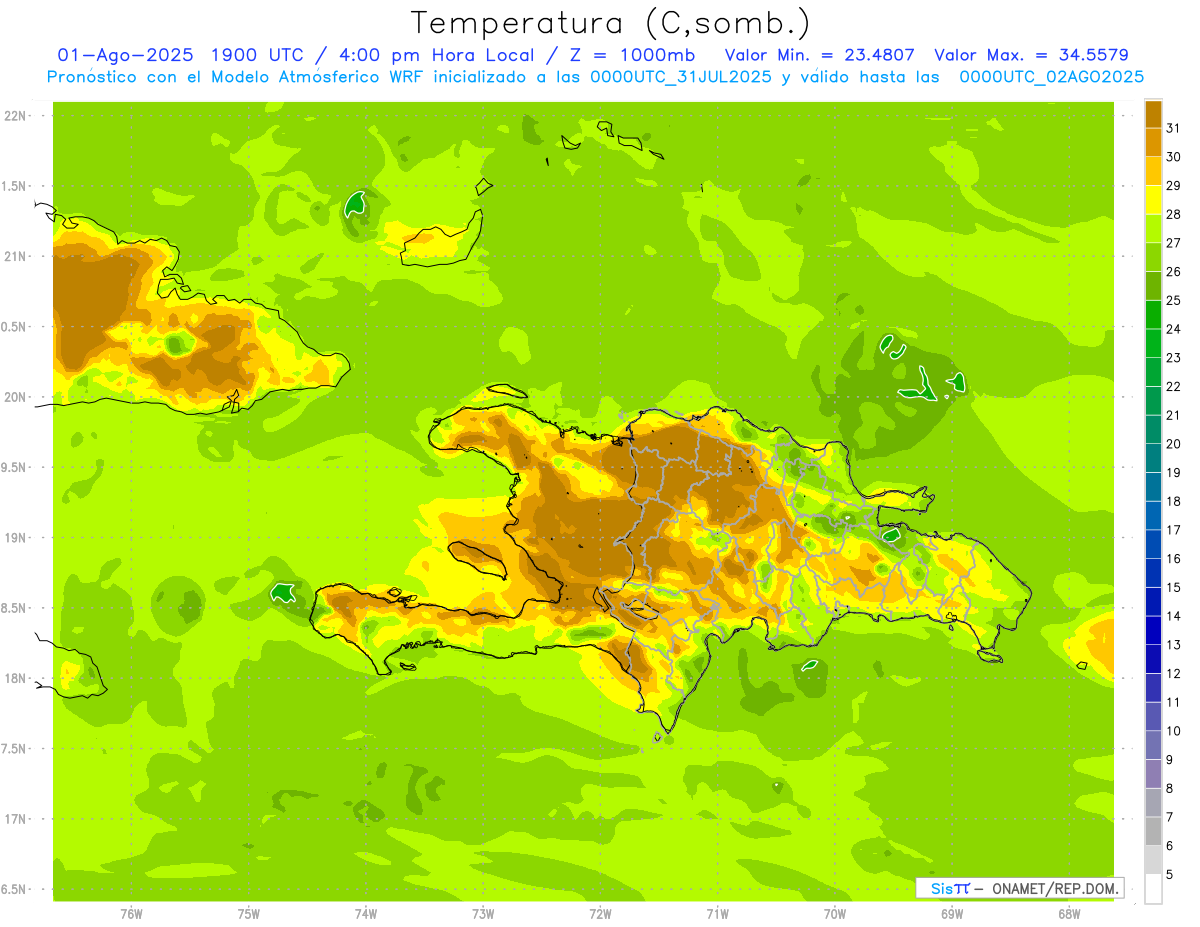
Task: Click the '21N' latitude label
Action: pyautogui.click(x=15, y=257)
